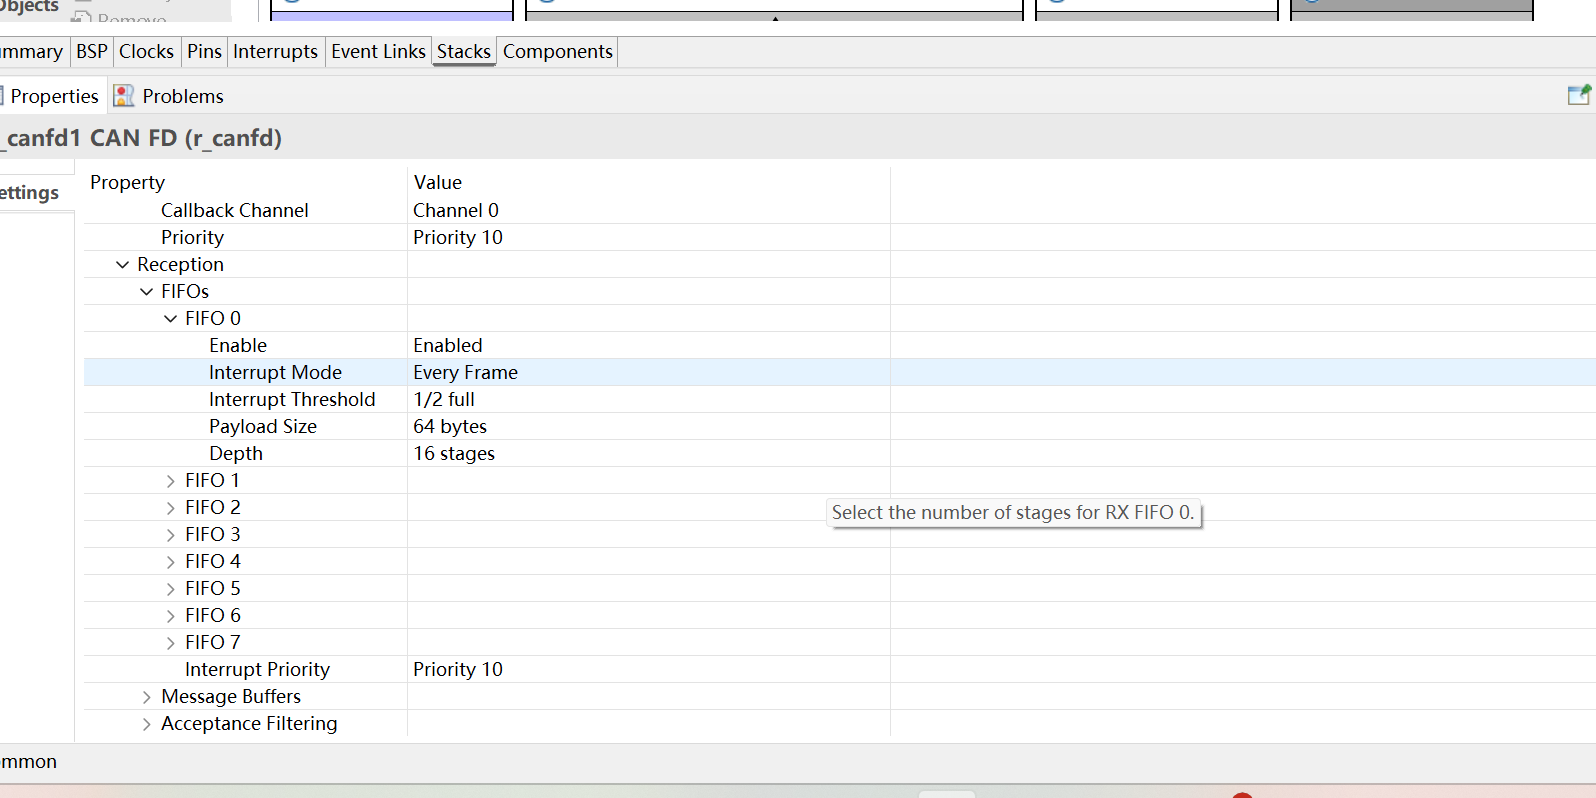Image resolution: width=1596 pixels, height=798 pixels.
Task: Expand the FIFO 6 node
Action: [170, 616]
